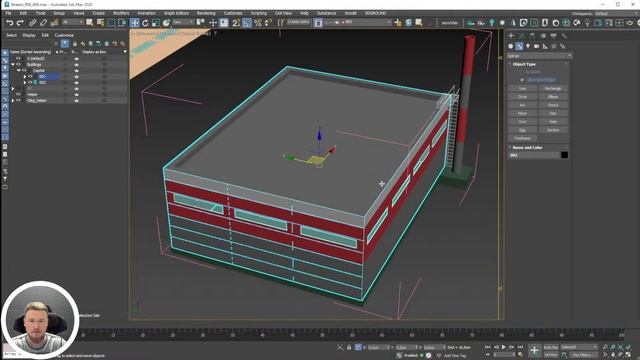Activate the Select and Scale tool
Image resolution: width=640 pixels, height=360 pixels.
tap(156, 23)
